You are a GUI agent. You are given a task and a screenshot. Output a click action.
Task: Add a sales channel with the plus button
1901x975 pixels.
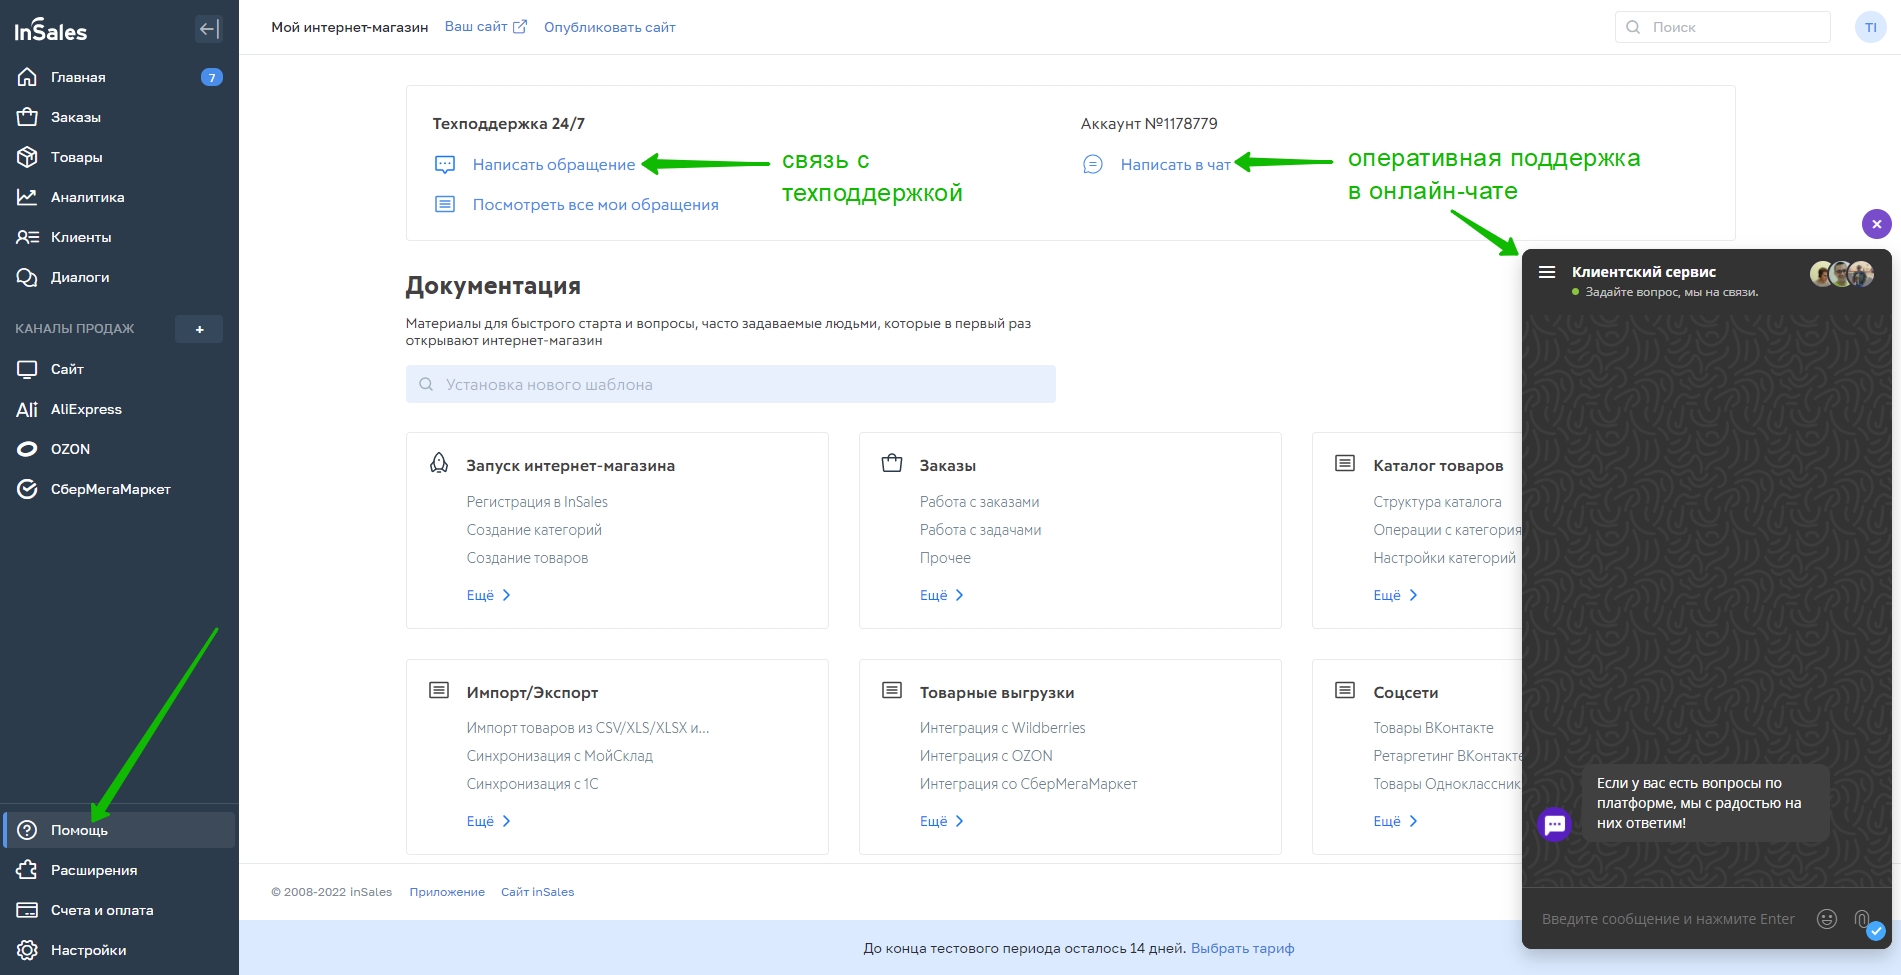click(199, 329)
